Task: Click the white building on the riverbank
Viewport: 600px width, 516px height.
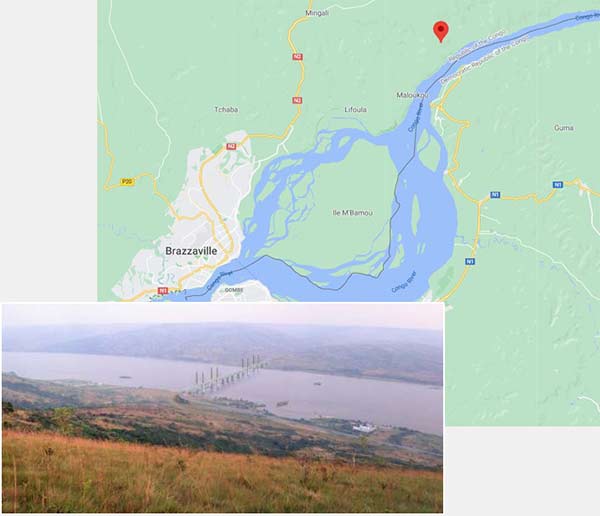Action: [364, 428]
